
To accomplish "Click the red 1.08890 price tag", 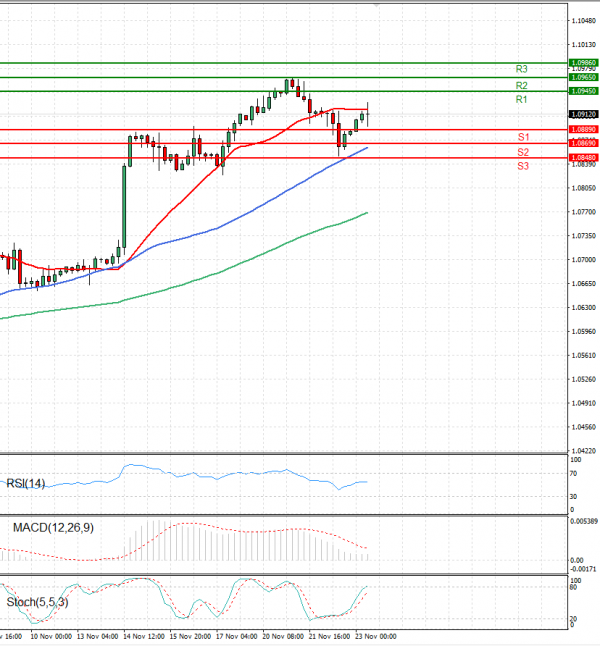I will (584, 129).
